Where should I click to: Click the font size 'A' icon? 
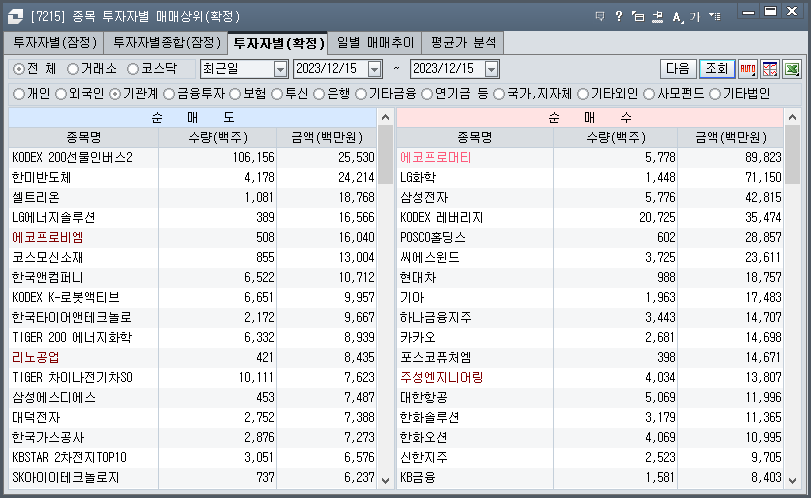[677, 17]
